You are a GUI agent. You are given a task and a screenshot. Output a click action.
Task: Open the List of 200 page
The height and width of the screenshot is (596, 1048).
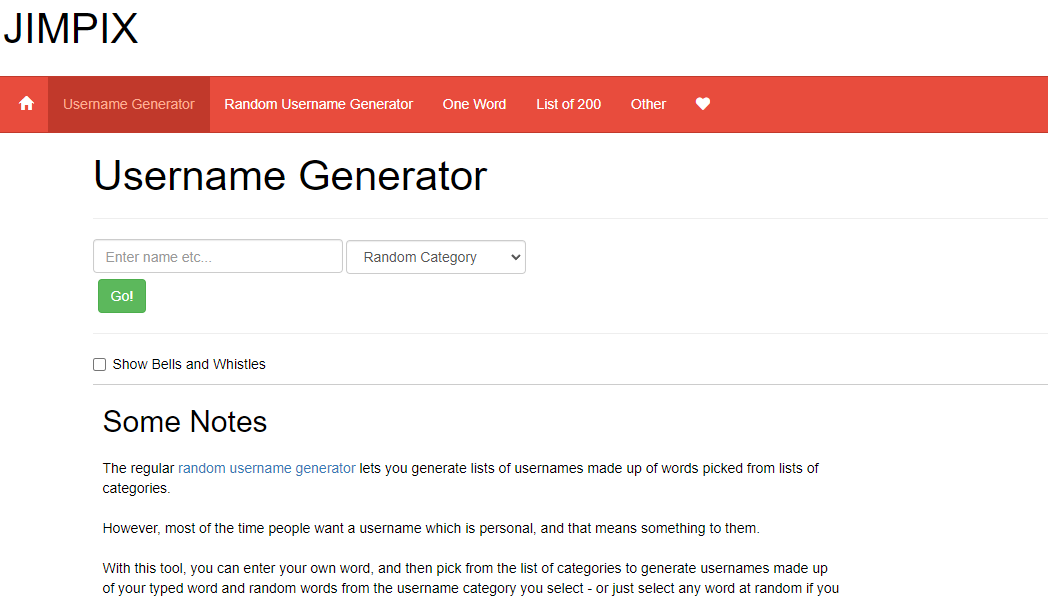568,104
